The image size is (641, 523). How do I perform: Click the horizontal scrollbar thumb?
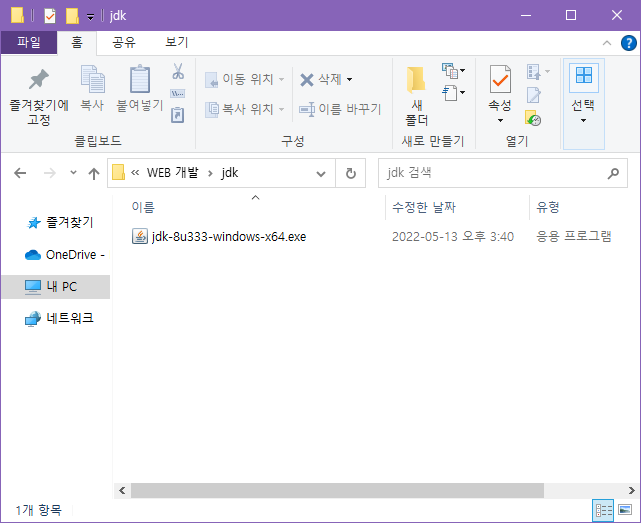click(x=338, y=491)
